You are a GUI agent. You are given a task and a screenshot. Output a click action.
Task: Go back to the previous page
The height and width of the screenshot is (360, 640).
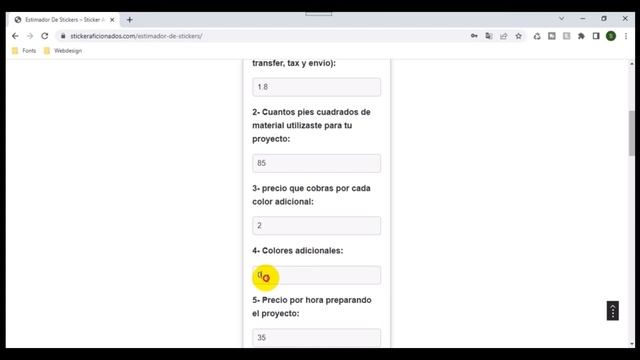point(15,36)
